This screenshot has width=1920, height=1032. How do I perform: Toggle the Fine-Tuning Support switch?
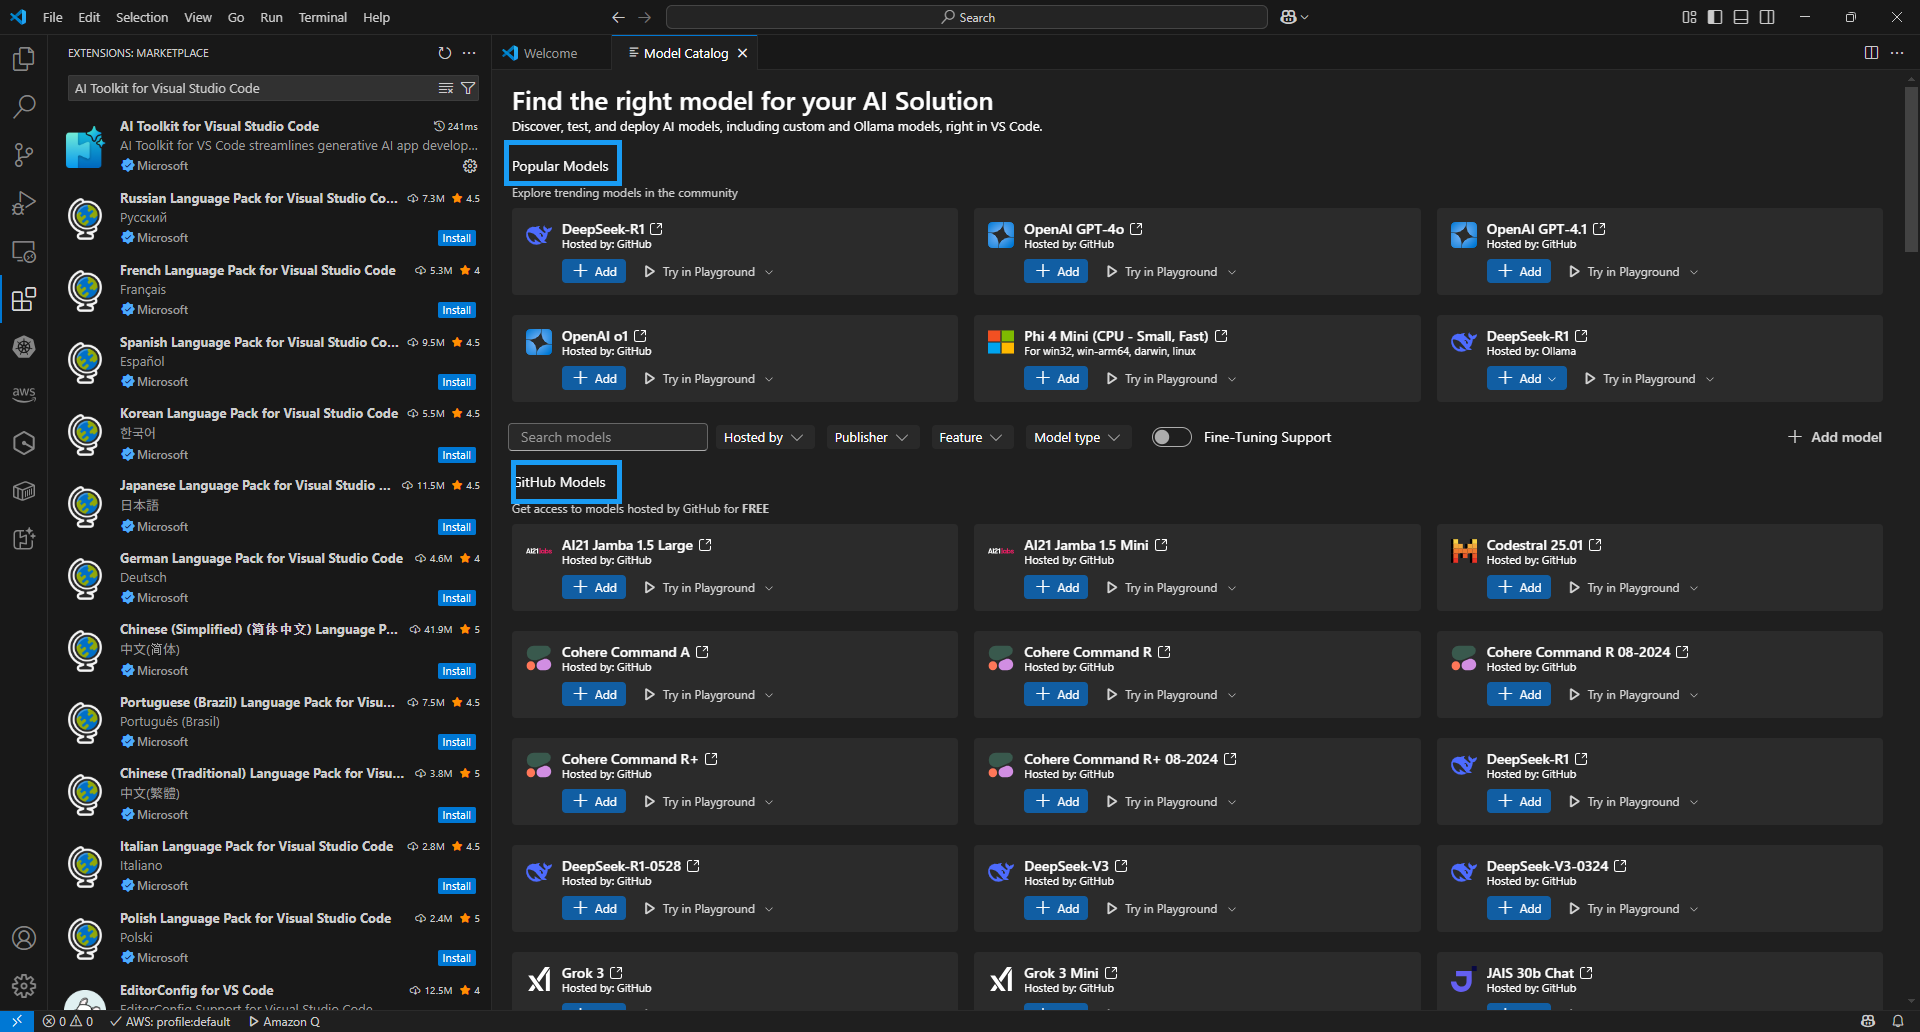coord(1171,437)
